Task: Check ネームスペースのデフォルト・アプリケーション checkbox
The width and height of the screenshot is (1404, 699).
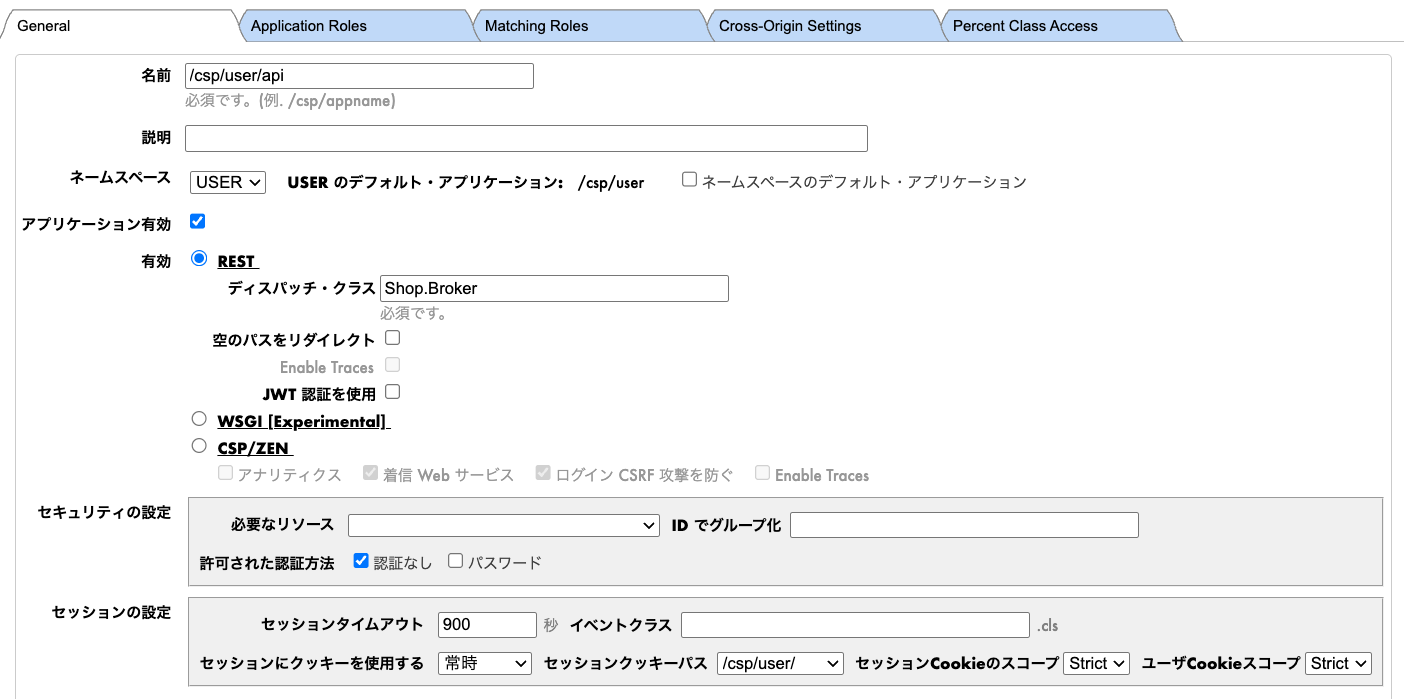Action: (689, 180)
